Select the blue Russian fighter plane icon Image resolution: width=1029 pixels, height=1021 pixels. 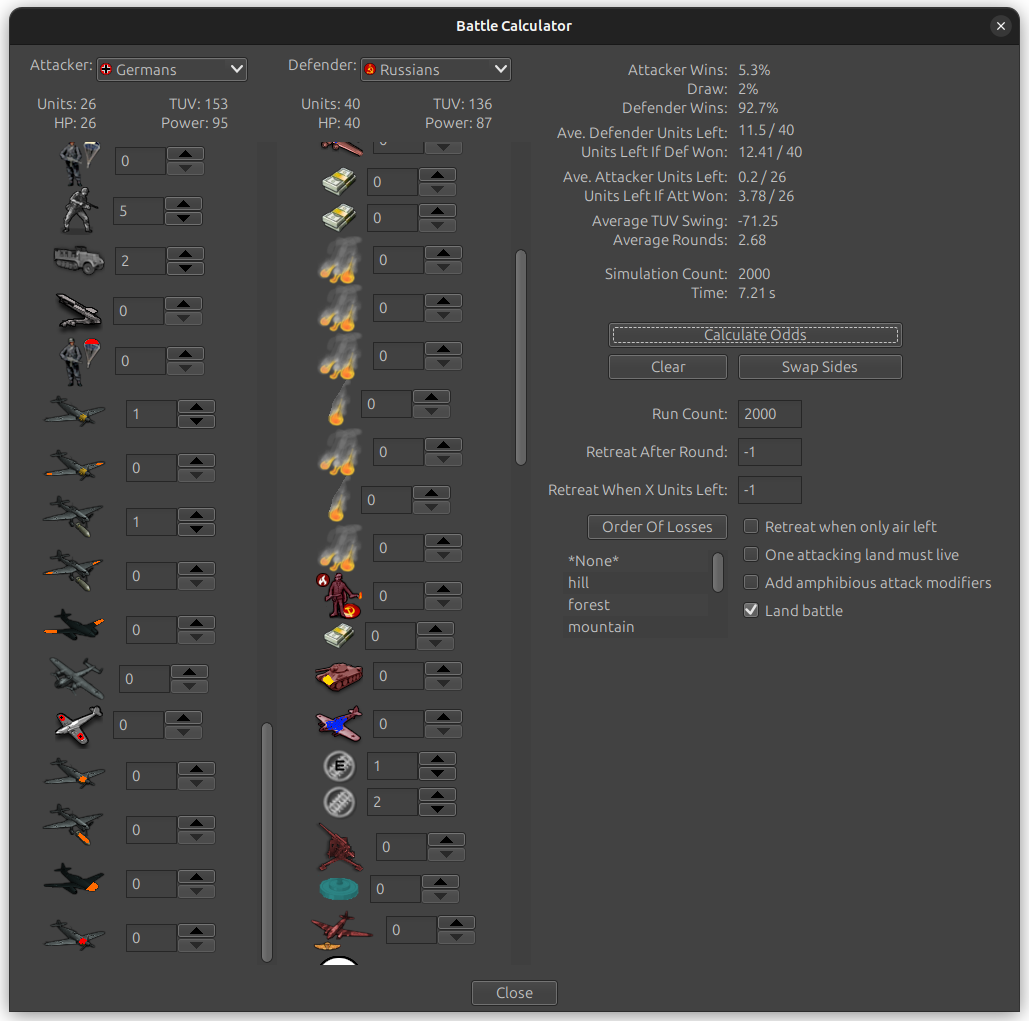339,723
